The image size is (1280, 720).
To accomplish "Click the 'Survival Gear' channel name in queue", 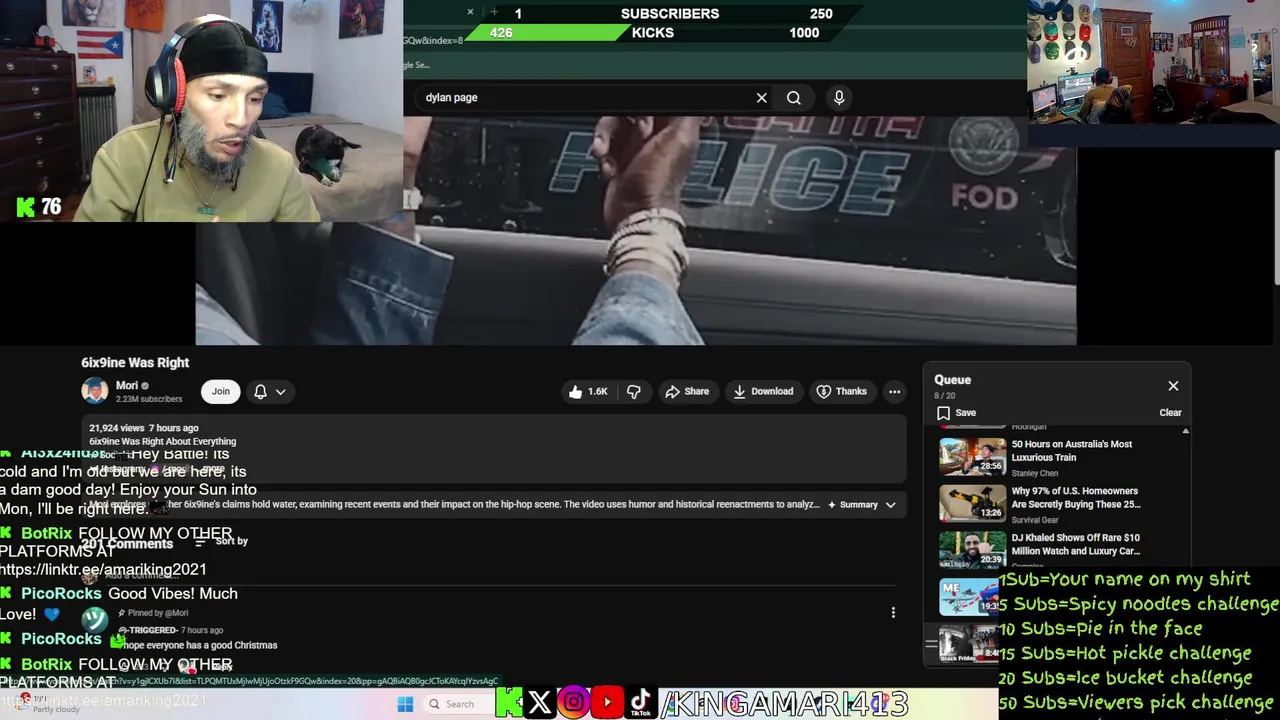I will pos(1034,520).
